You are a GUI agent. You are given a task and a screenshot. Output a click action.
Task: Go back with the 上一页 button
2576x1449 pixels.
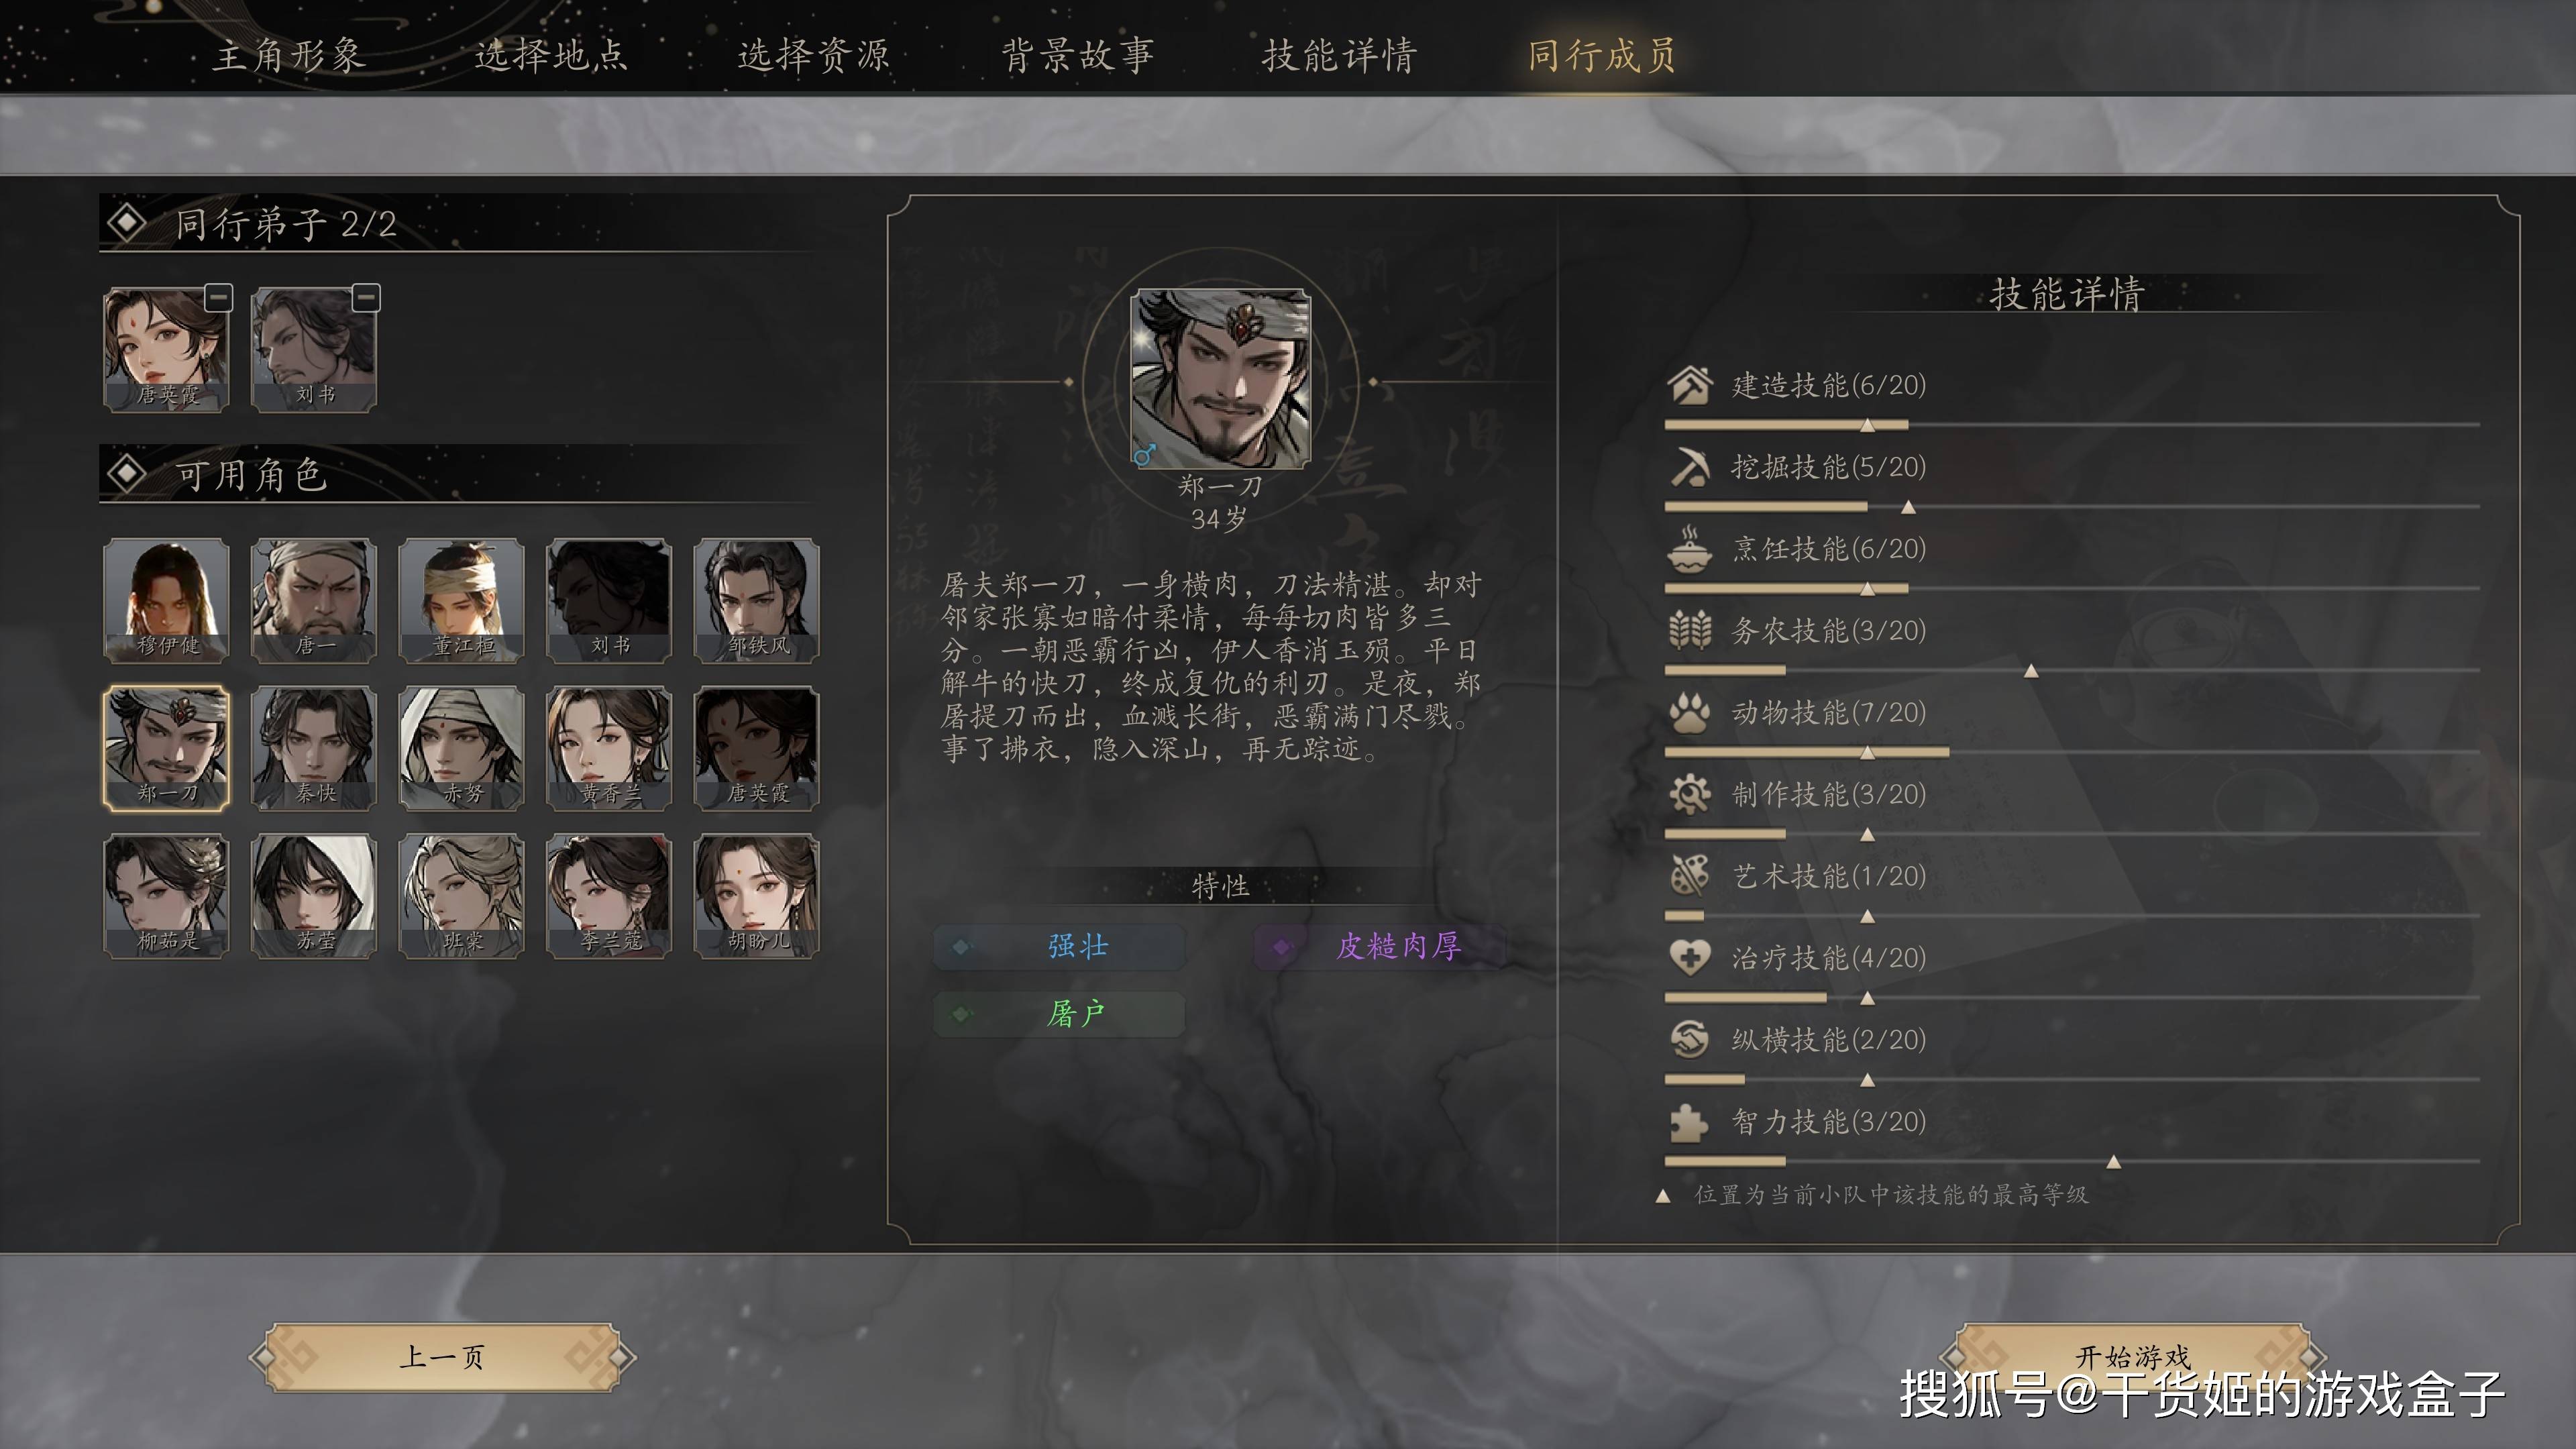[x=442, y=1357]
